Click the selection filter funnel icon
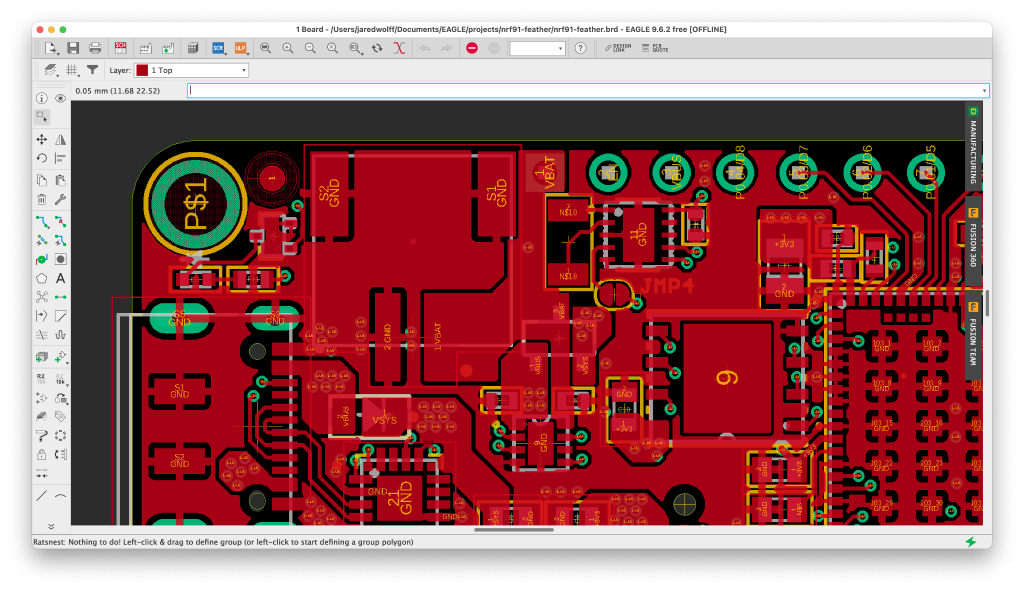This screenshot has height=591, width=1024. (93, 70)
